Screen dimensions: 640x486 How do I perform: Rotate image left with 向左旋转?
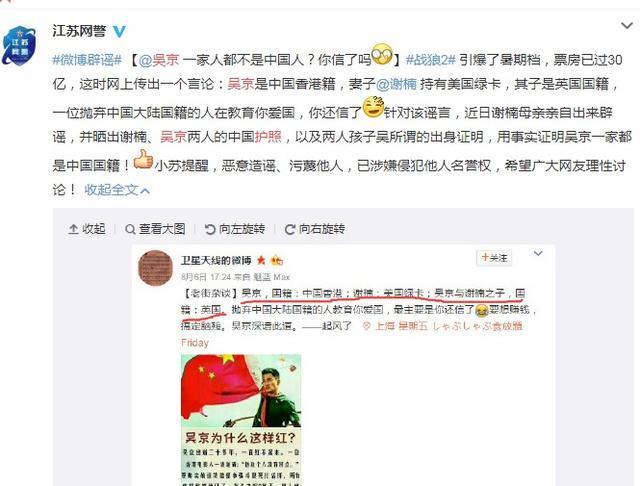coord(235,229)
